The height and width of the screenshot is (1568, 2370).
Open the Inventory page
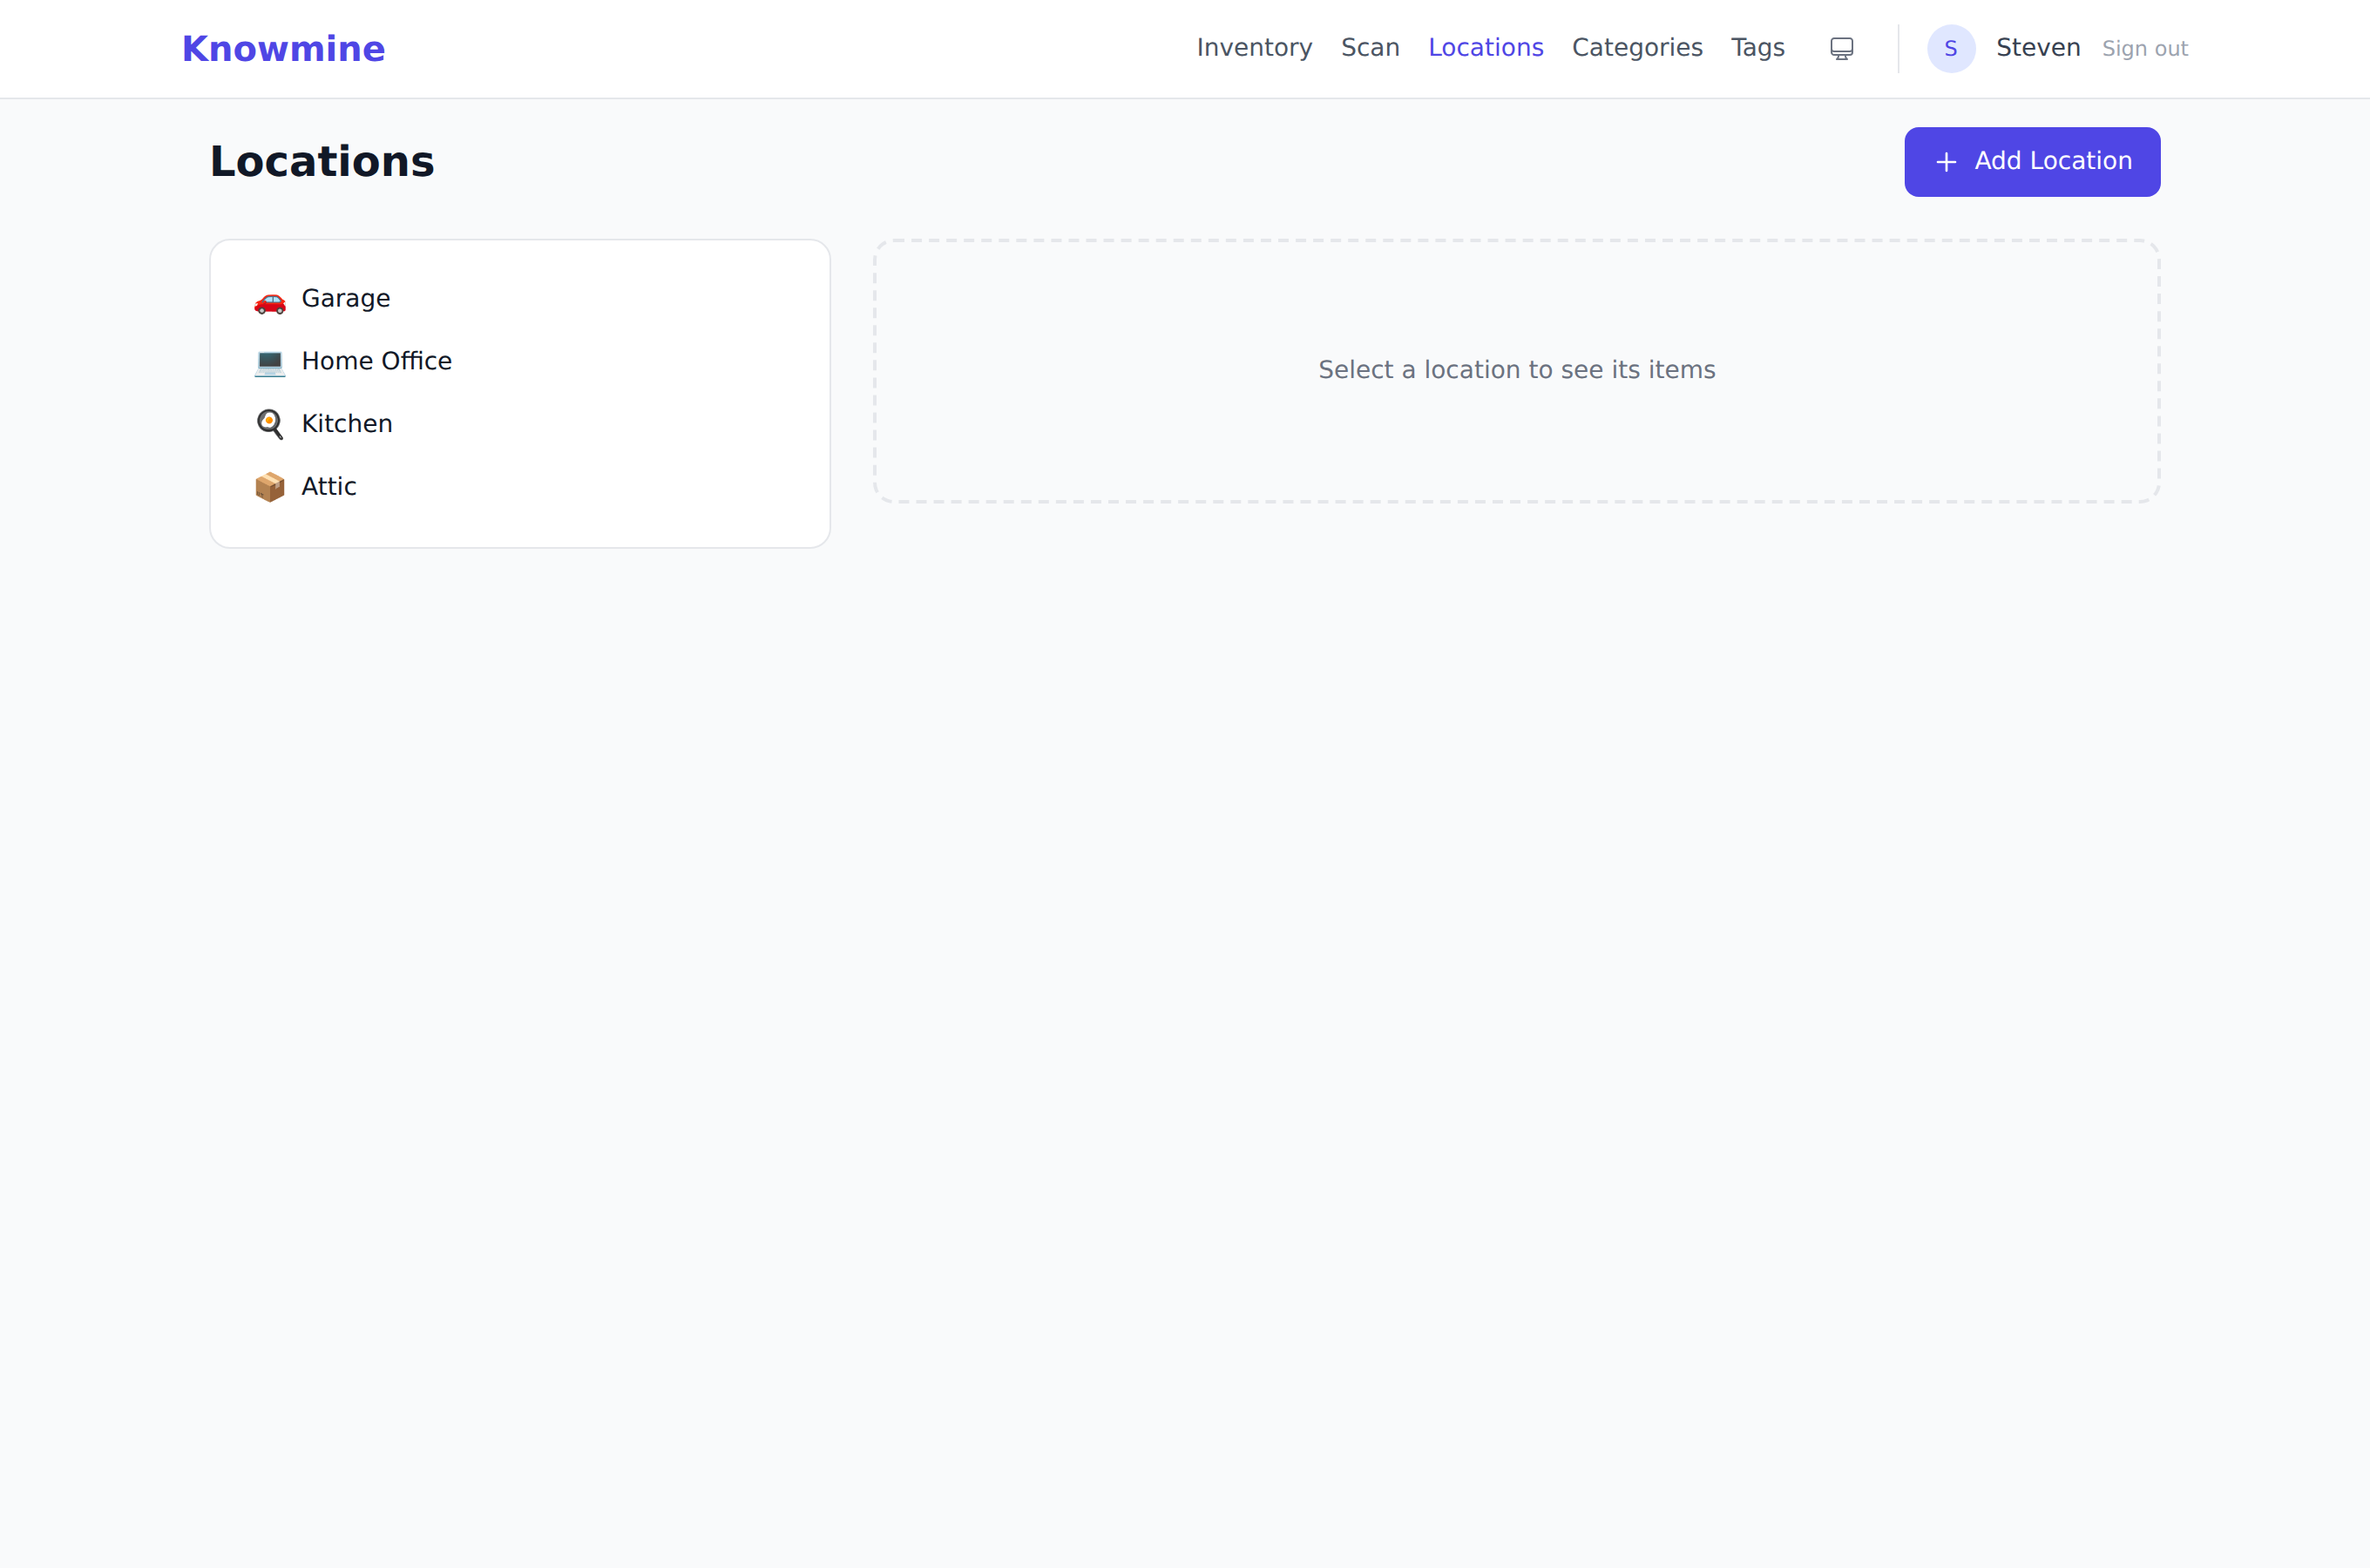tap(1254, 48)
